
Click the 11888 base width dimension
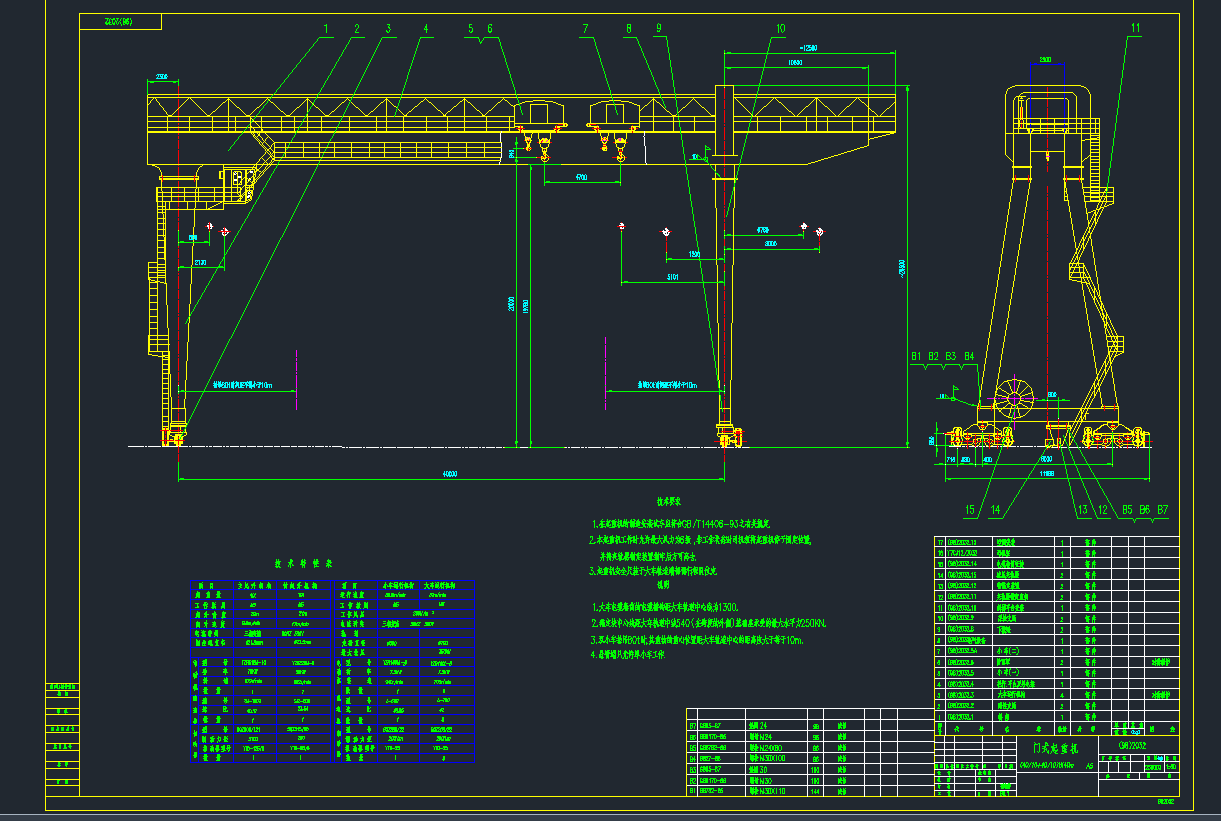[1047, 471]
